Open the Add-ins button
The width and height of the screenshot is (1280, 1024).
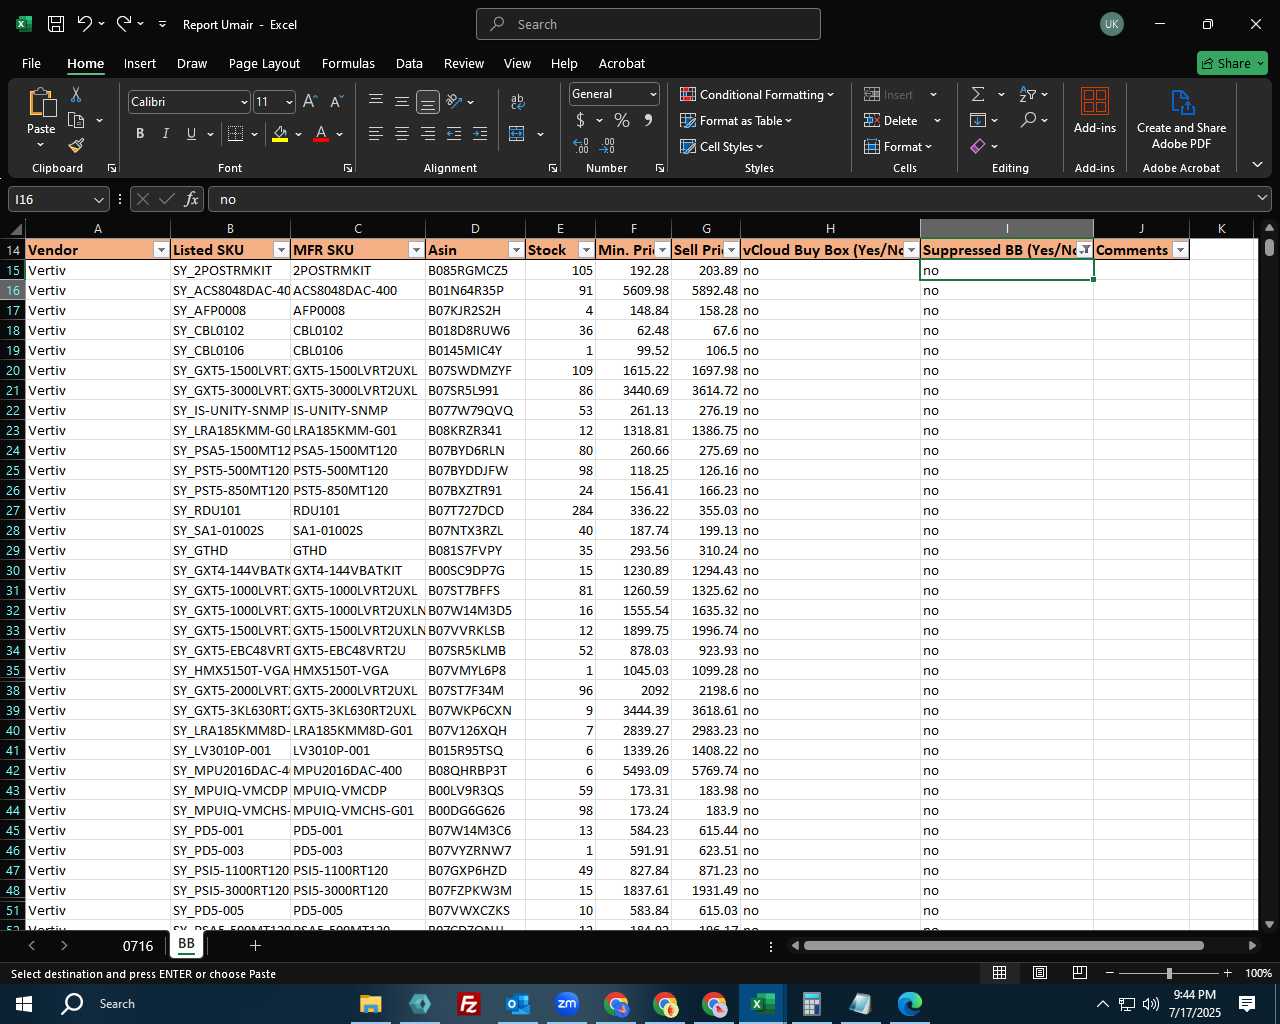1095,110
